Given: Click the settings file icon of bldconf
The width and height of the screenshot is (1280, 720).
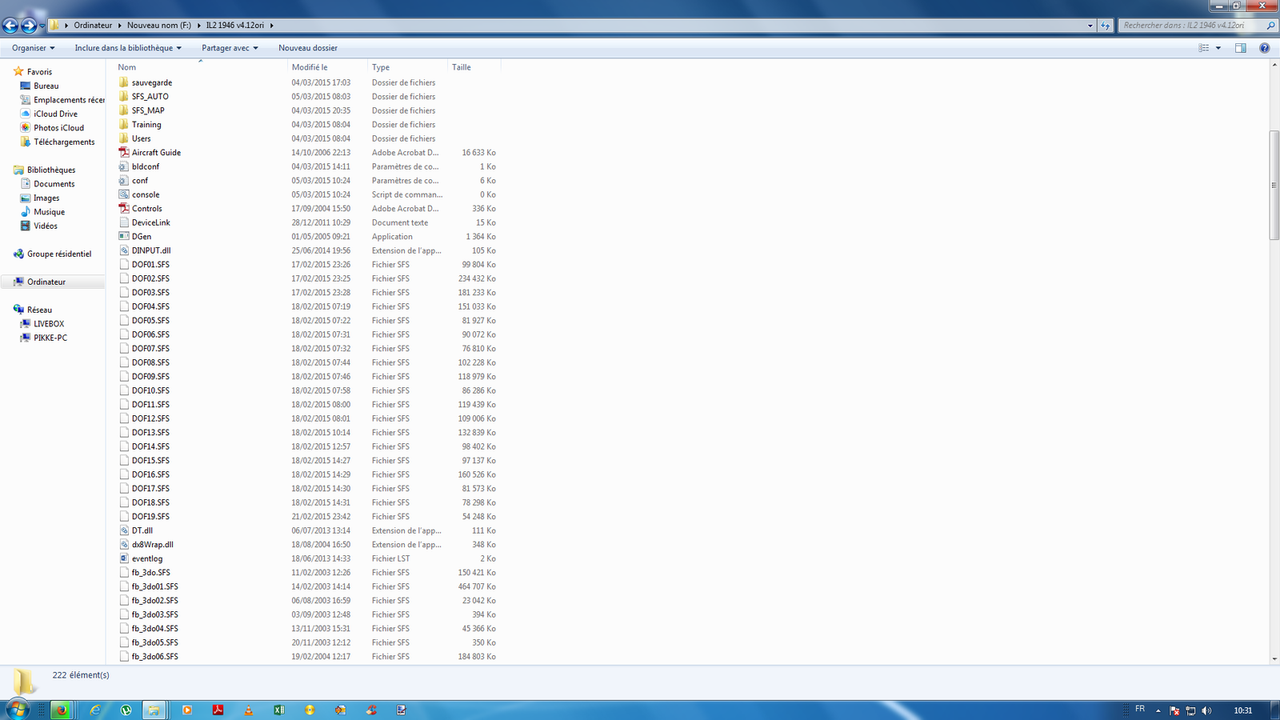Looking at the screenshot, I should point(124,167).
